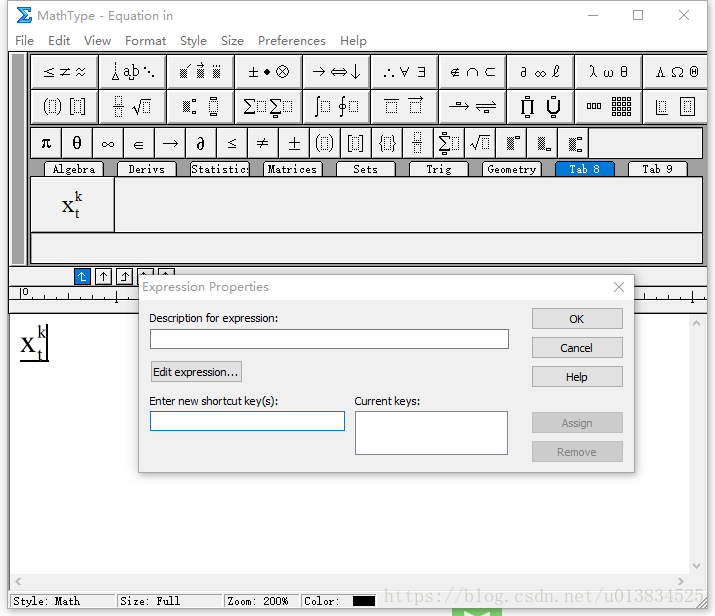Open the subscript and superscript templates palette
The height and width of the screenshot is (616, 715).
coord(201,107)
